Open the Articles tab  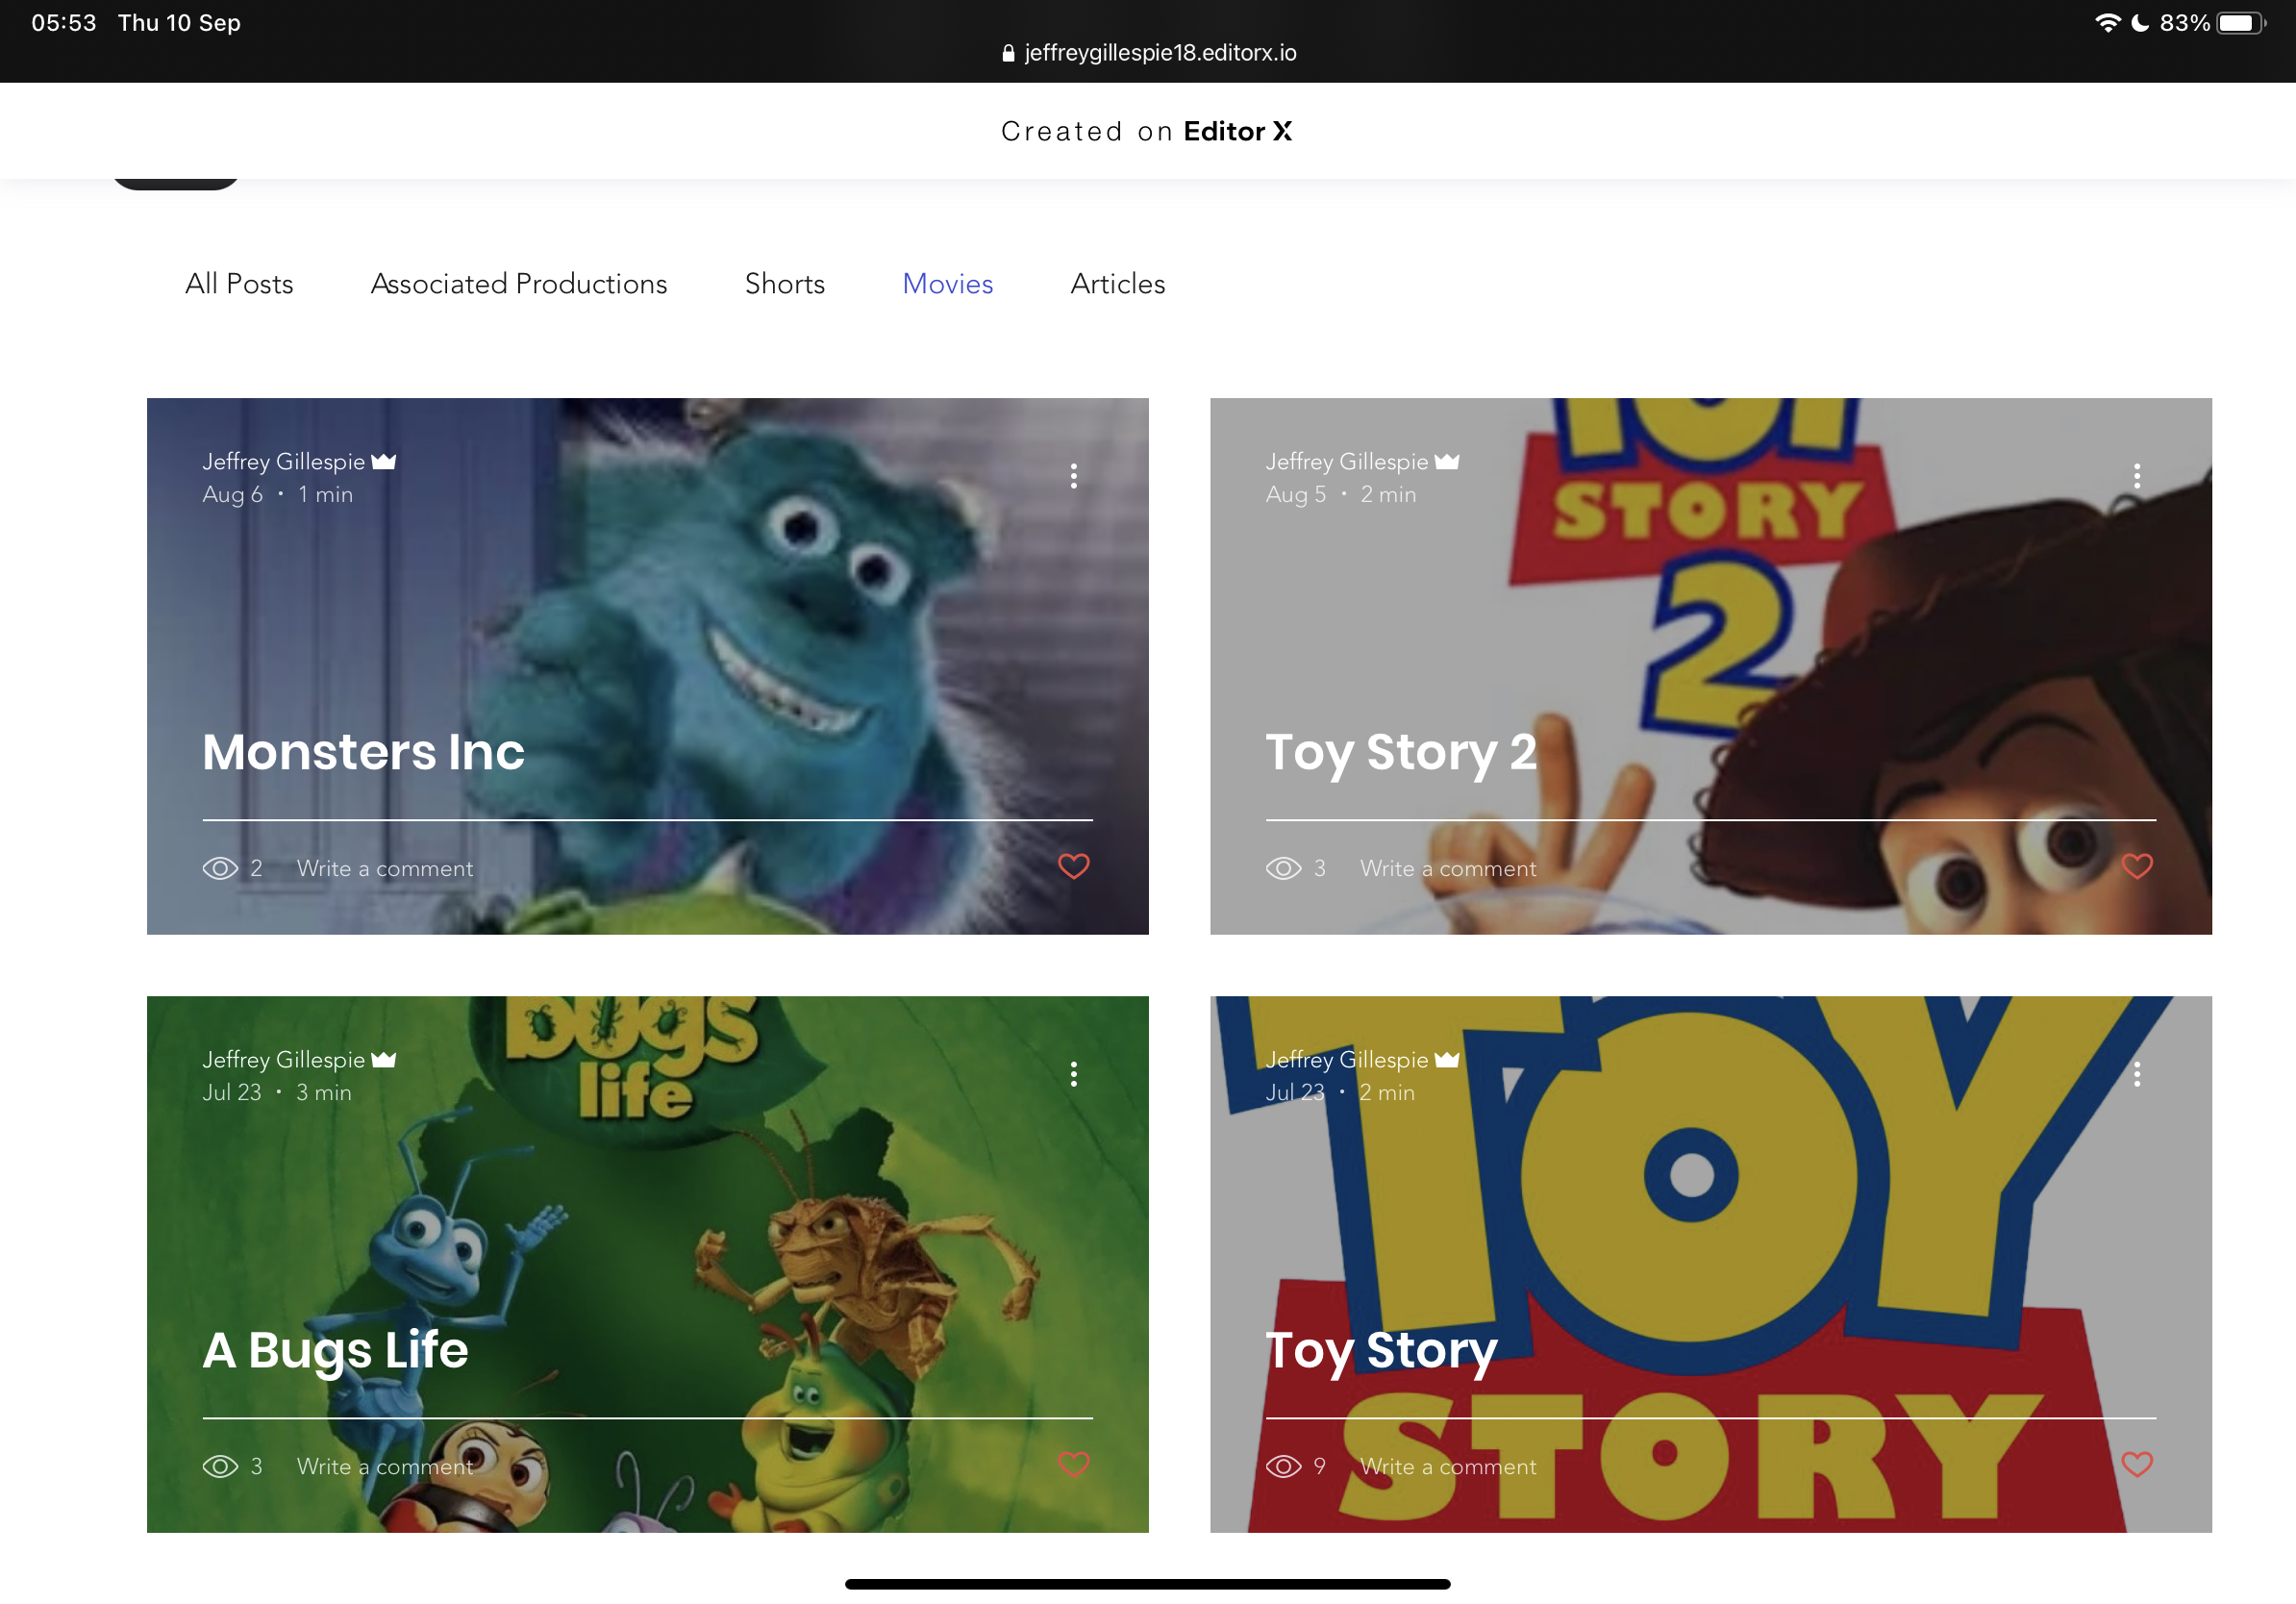pos(1118,284)
